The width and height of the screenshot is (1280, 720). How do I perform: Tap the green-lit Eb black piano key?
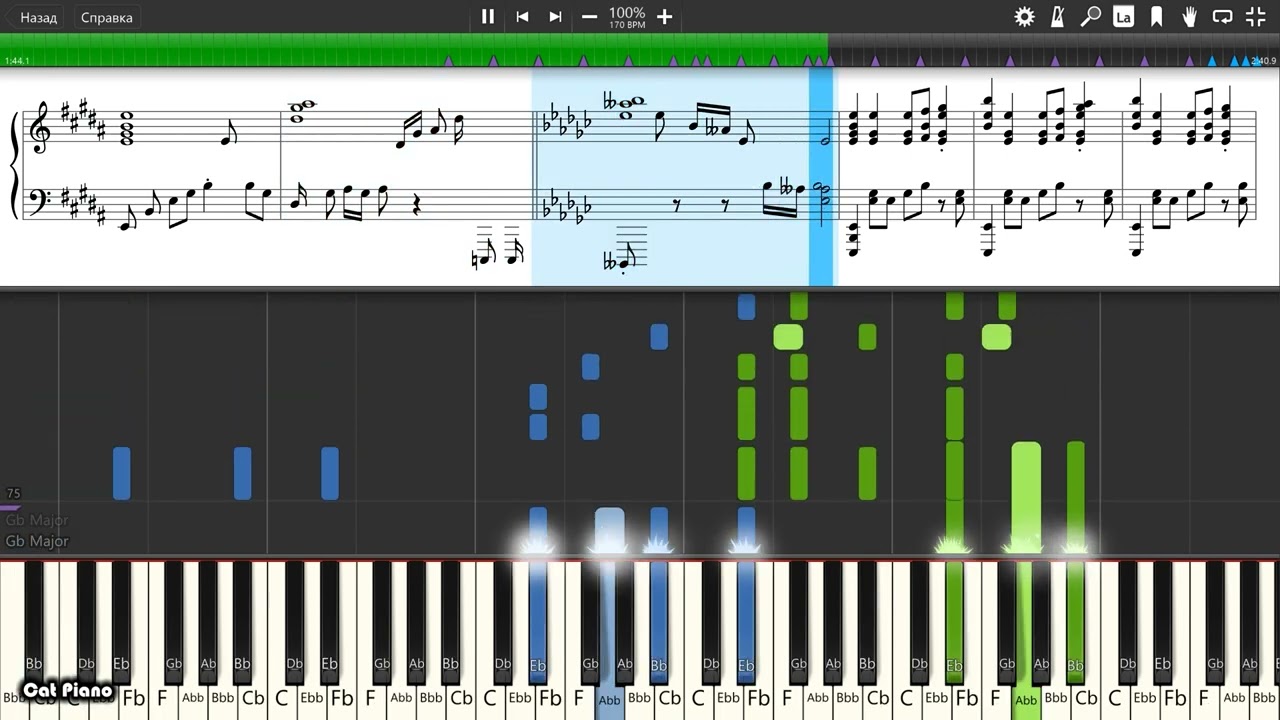pos(954,620)
